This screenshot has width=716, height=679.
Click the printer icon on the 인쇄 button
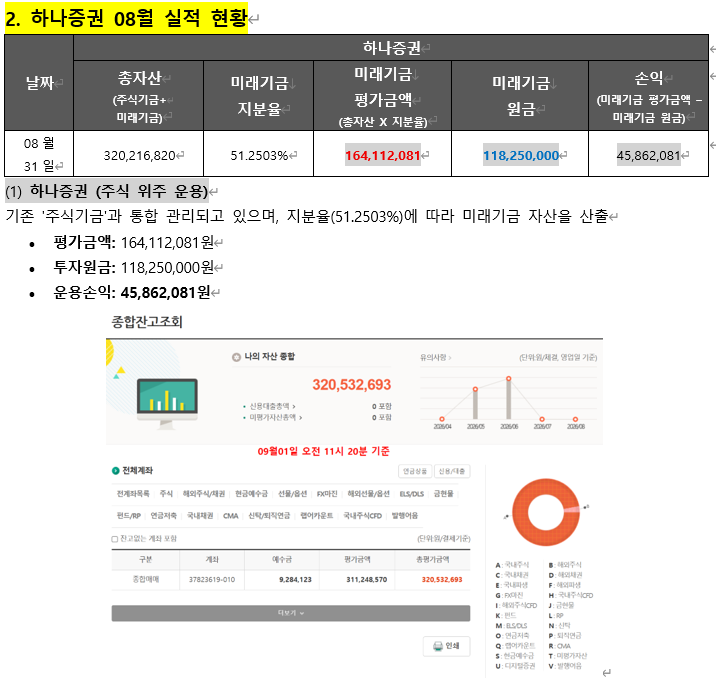point(437,646)
